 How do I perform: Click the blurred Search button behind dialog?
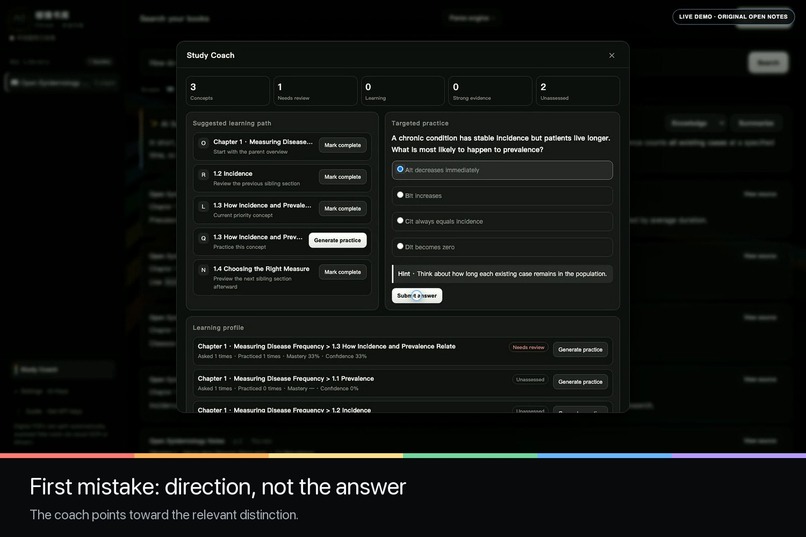768,63
